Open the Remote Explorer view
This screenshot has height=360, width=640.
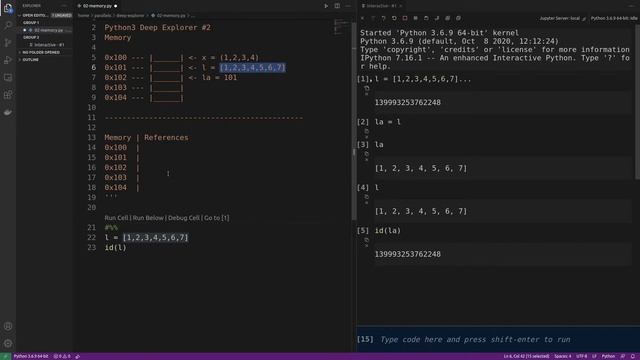click(x=8, y=77)
